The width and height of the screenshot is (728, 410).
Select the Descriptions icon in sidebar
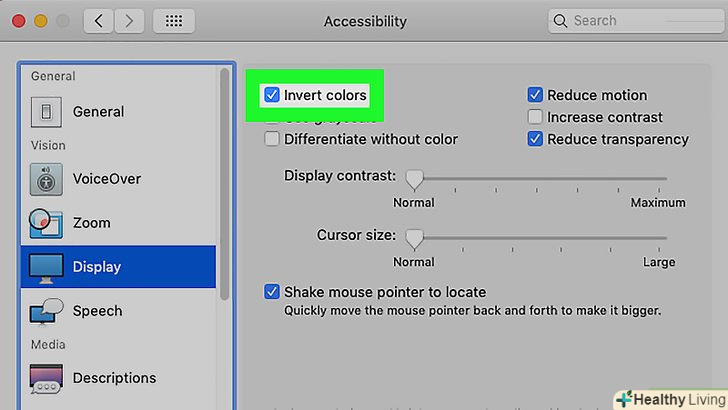point(45,378)
